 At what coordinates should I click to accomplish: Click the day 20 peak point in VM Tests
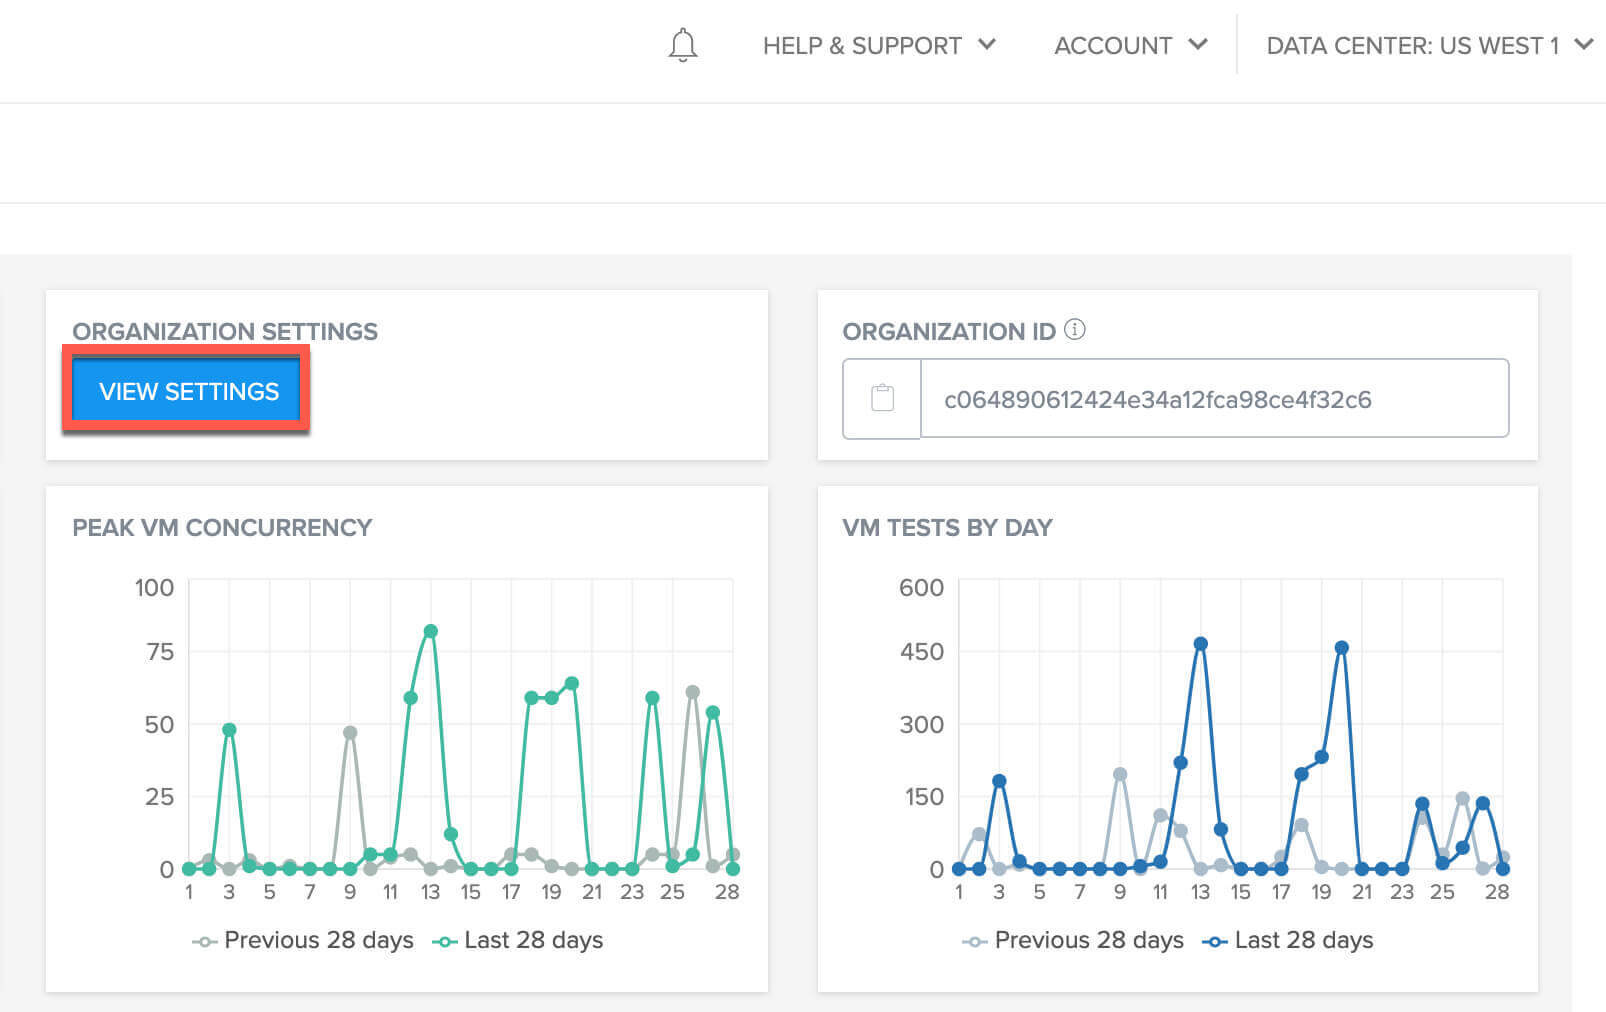[x=1342, y=648]
